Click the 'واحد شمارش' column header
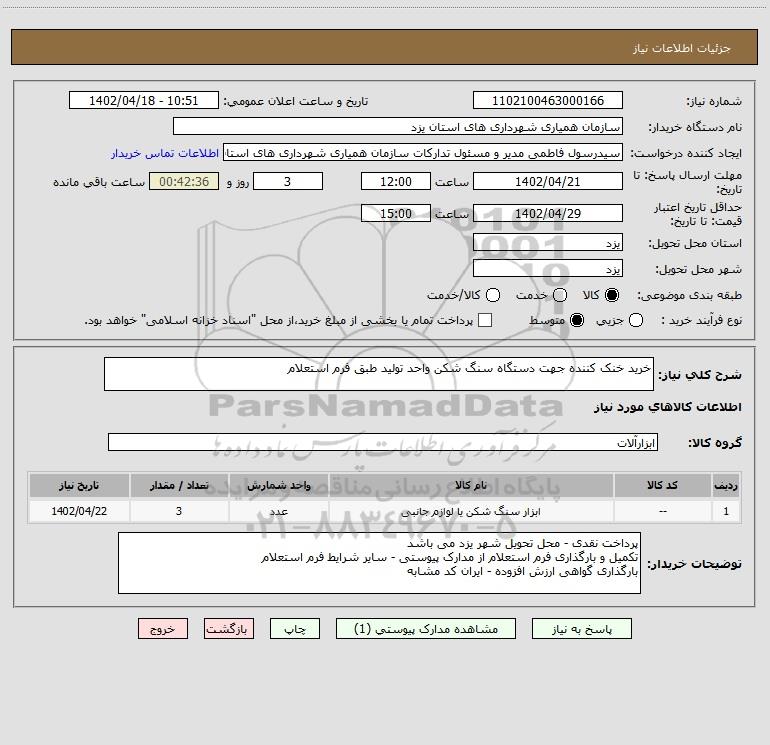770x745 pixels. point(278,485)
